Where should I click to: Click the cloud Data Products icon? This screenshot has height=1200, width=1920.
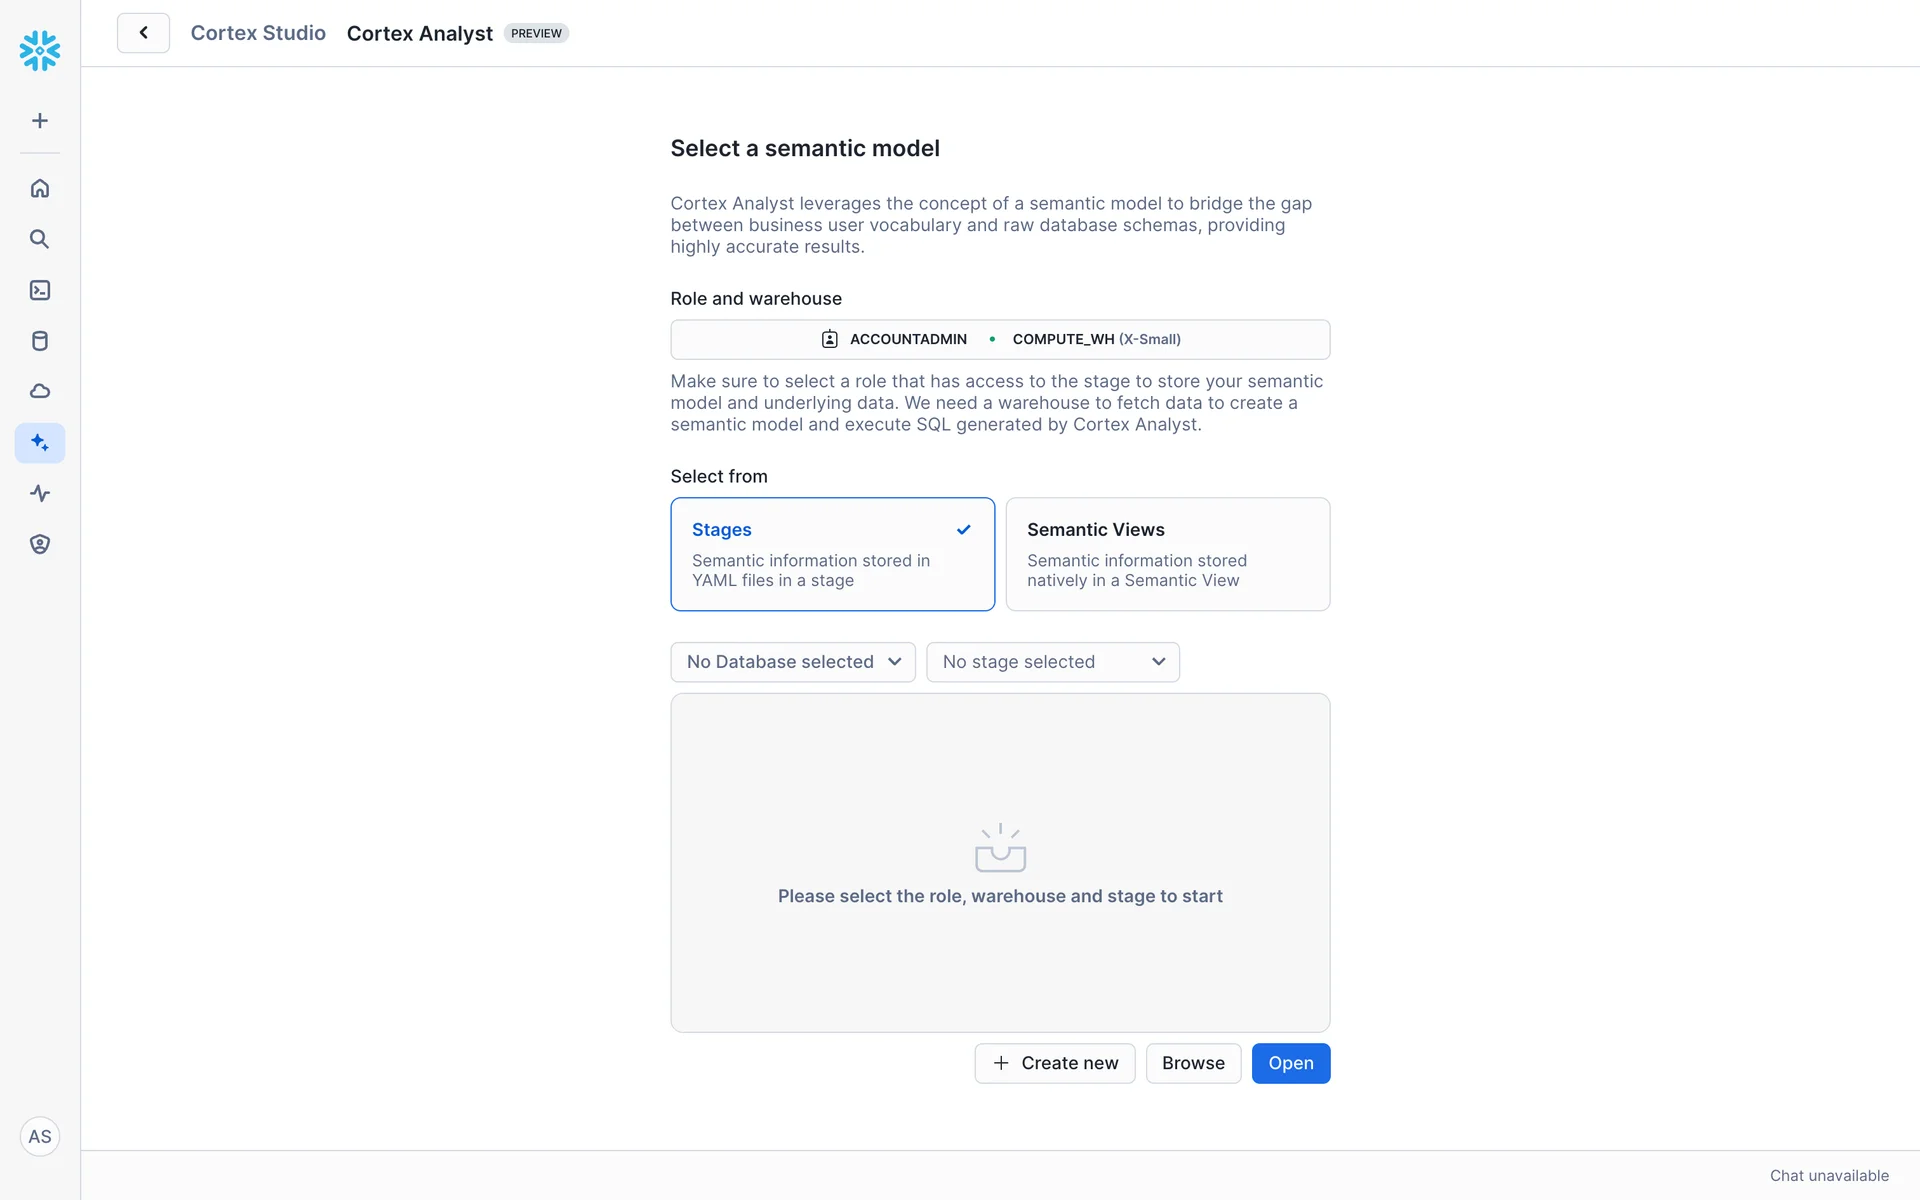(x=40, y=391)
